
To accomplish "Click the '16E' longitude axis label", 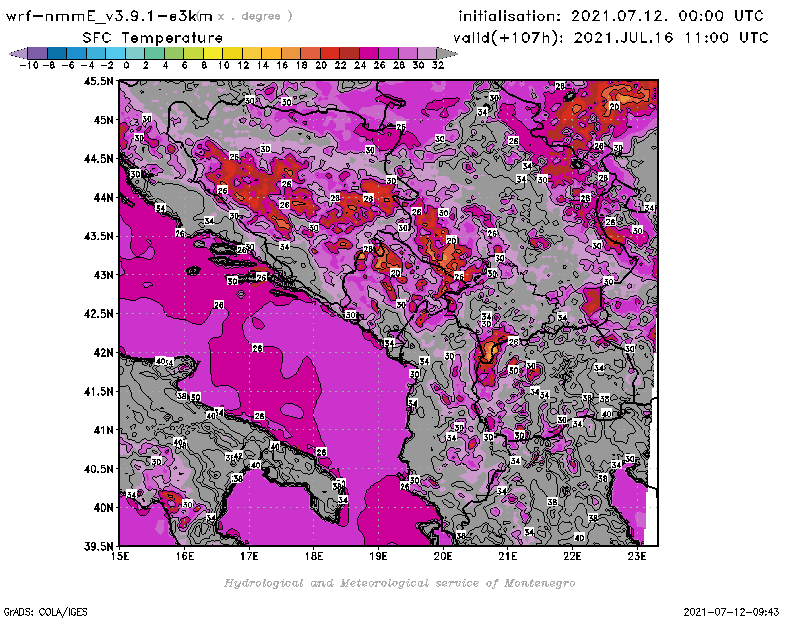I will (185, 556).
